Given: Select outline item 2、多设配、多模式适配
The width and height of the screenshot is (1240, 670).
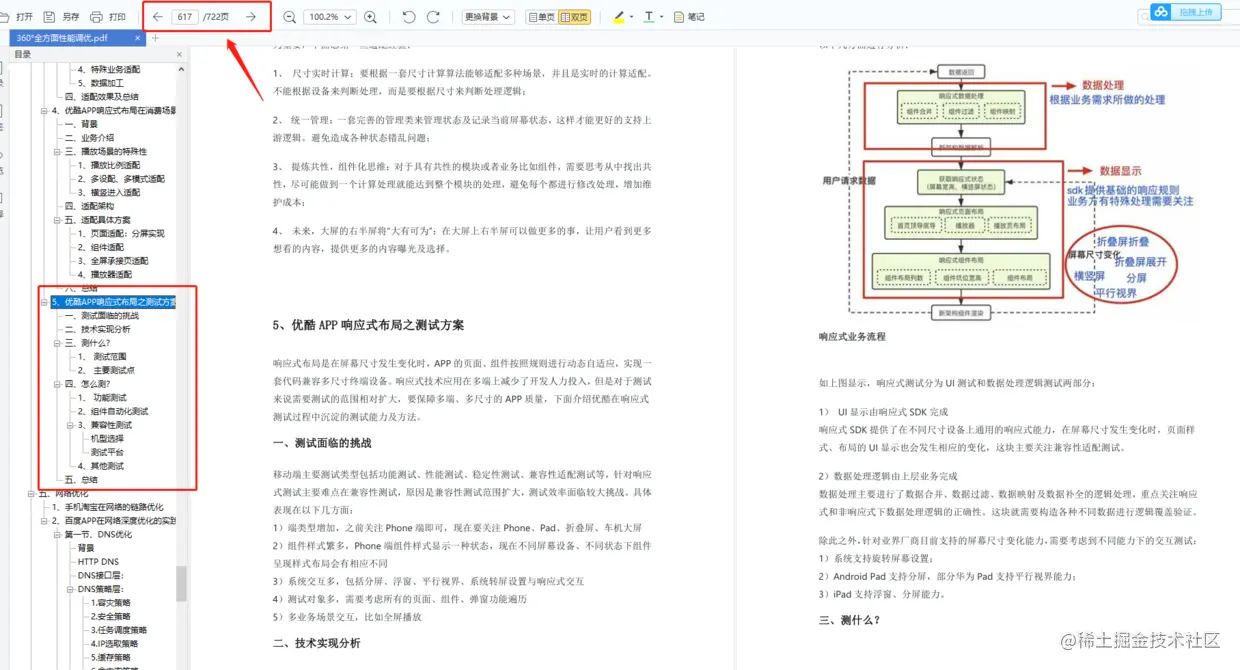Looking at the screenshot, I should click(121, 179).
